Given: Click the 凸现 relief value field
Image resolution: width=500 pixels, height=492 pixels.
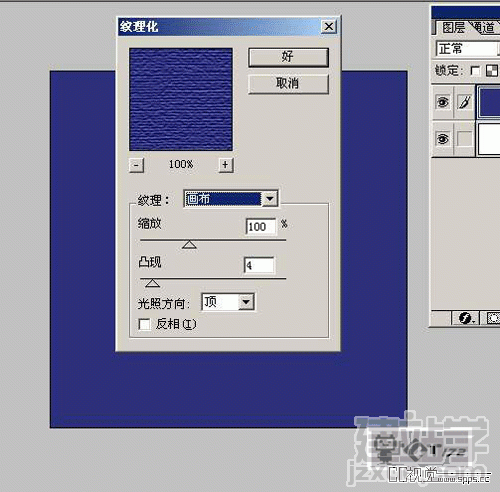Looking at the screenshot, I should (259, 266).
